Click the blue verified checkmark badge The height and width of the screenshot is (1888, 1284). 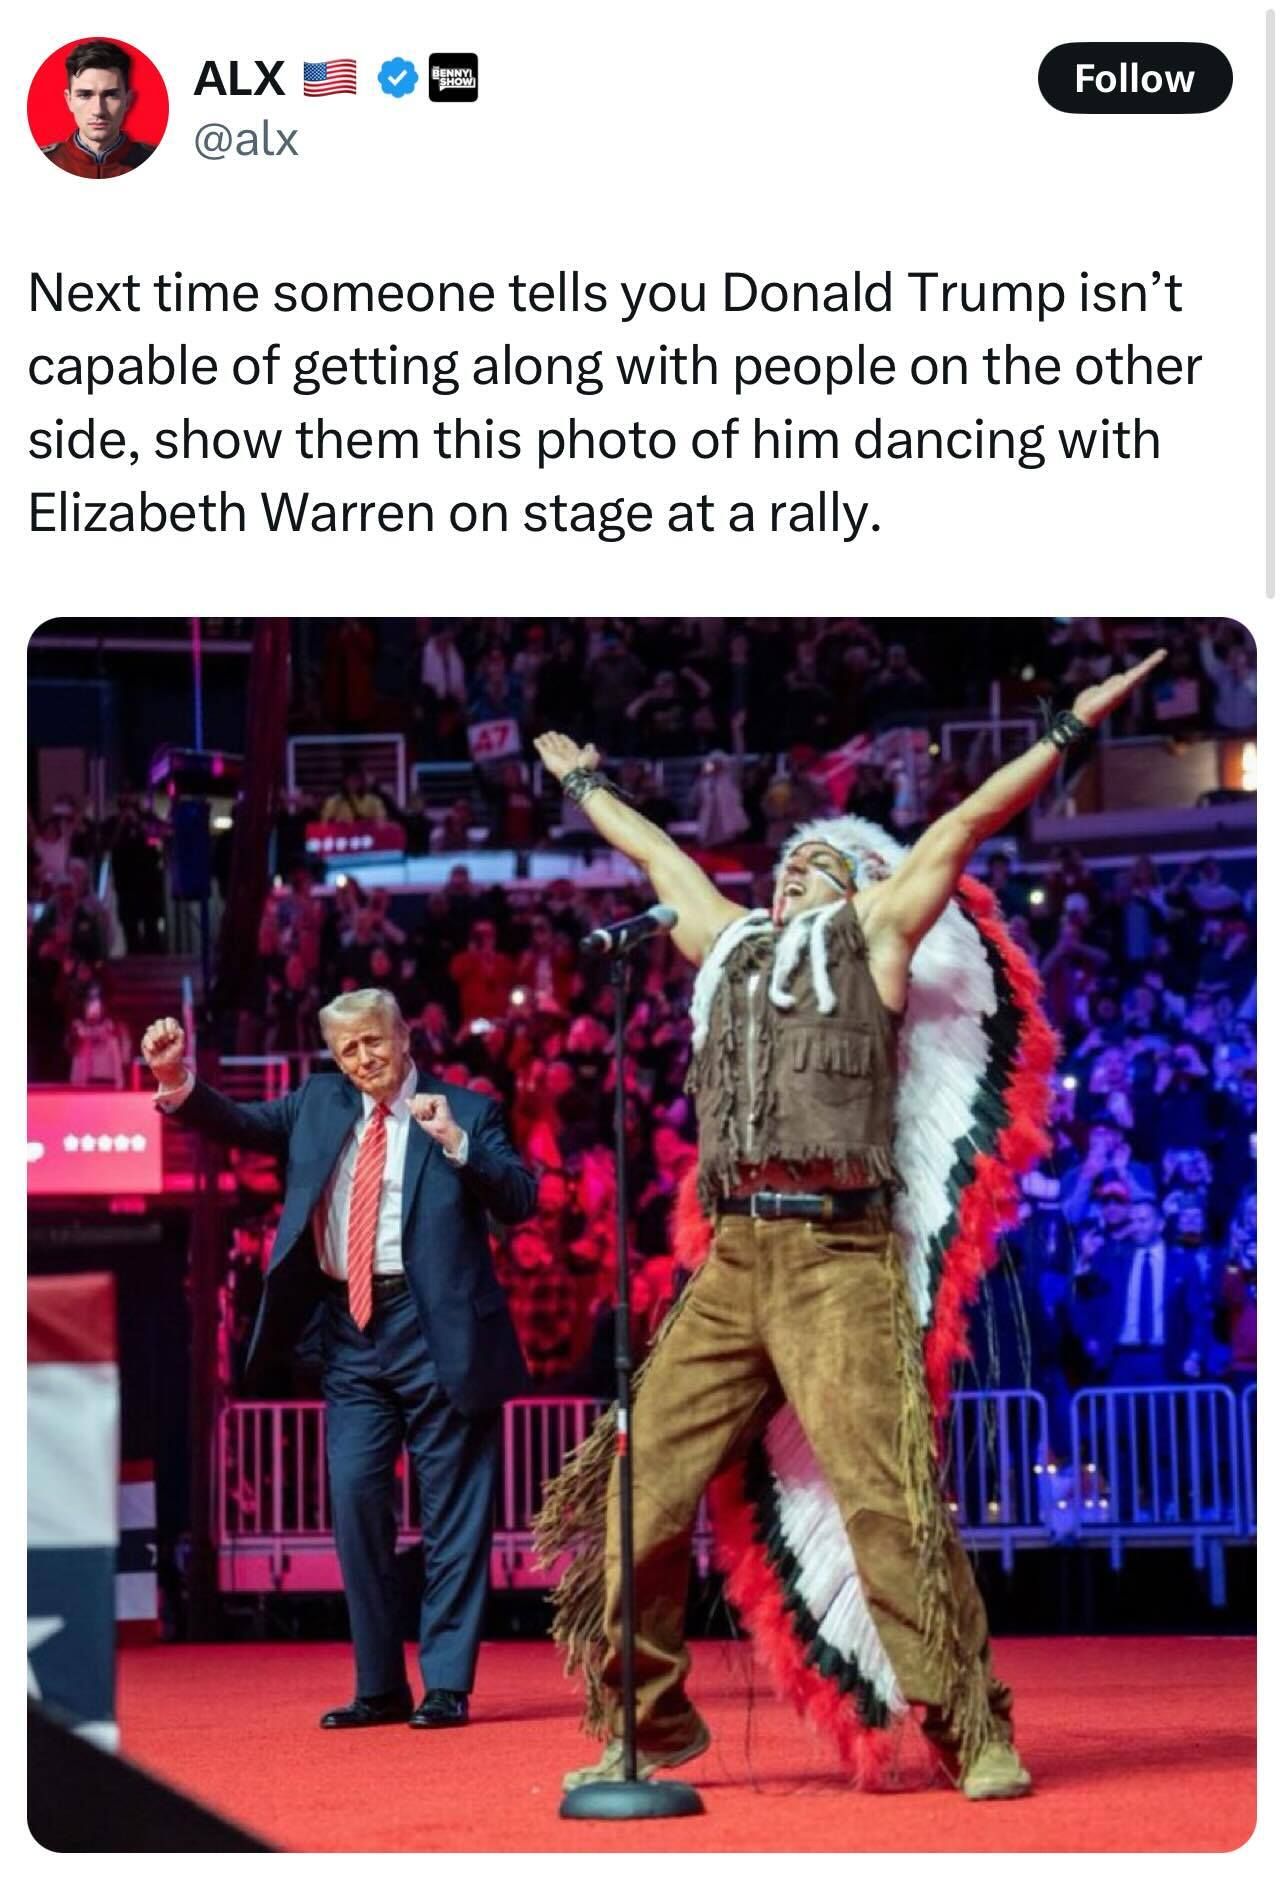(399, 79)
